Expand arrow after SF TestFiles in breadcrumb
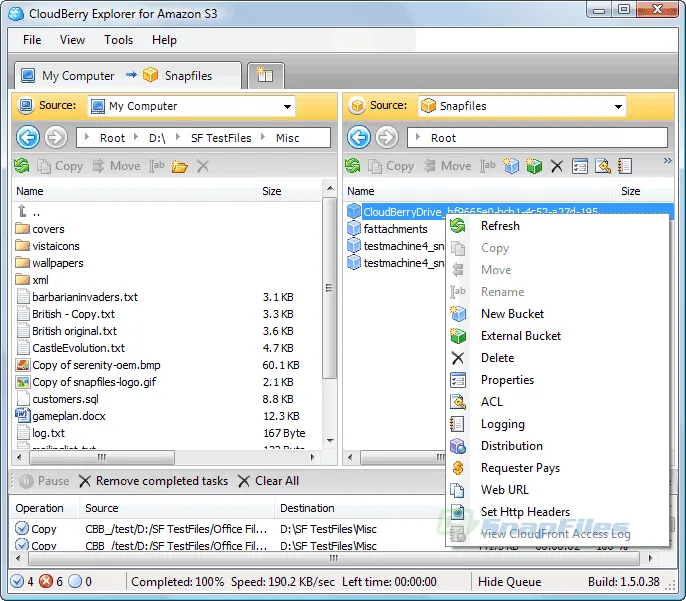This screenshot has height=601, width=686. click(263, 137)
